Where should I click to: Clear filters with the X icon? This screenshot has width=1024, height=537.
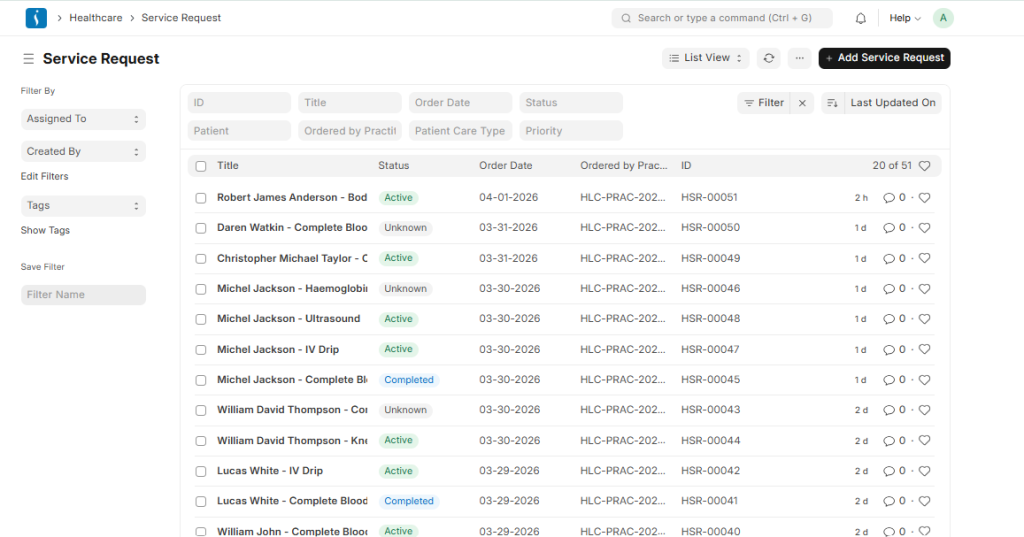tap(801, 103)
